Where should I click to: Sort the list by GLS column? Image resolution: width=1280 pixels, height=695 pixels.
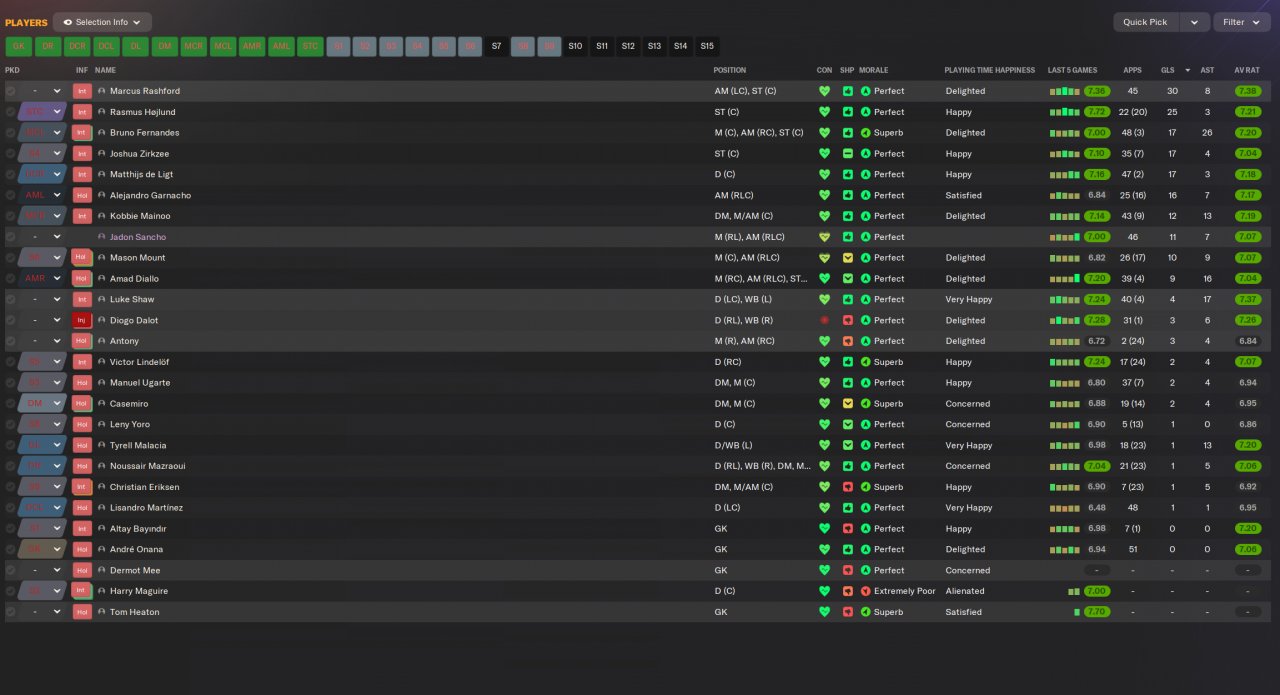[x=1167, y=70]
